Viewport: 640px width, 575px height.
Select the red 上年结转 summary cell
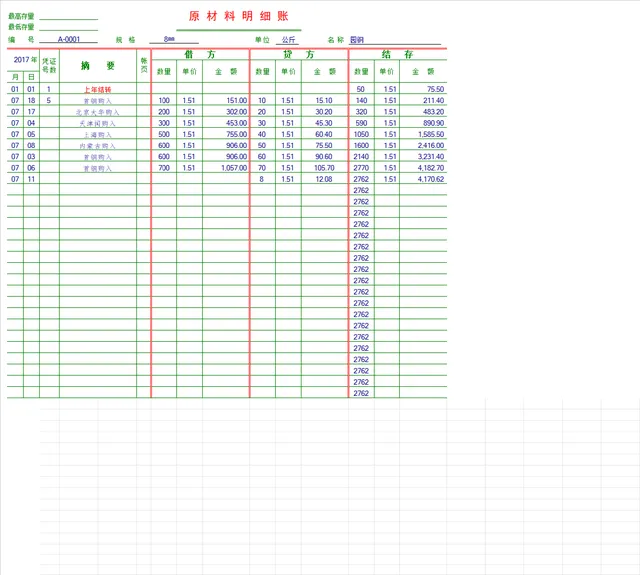point(98,89)
